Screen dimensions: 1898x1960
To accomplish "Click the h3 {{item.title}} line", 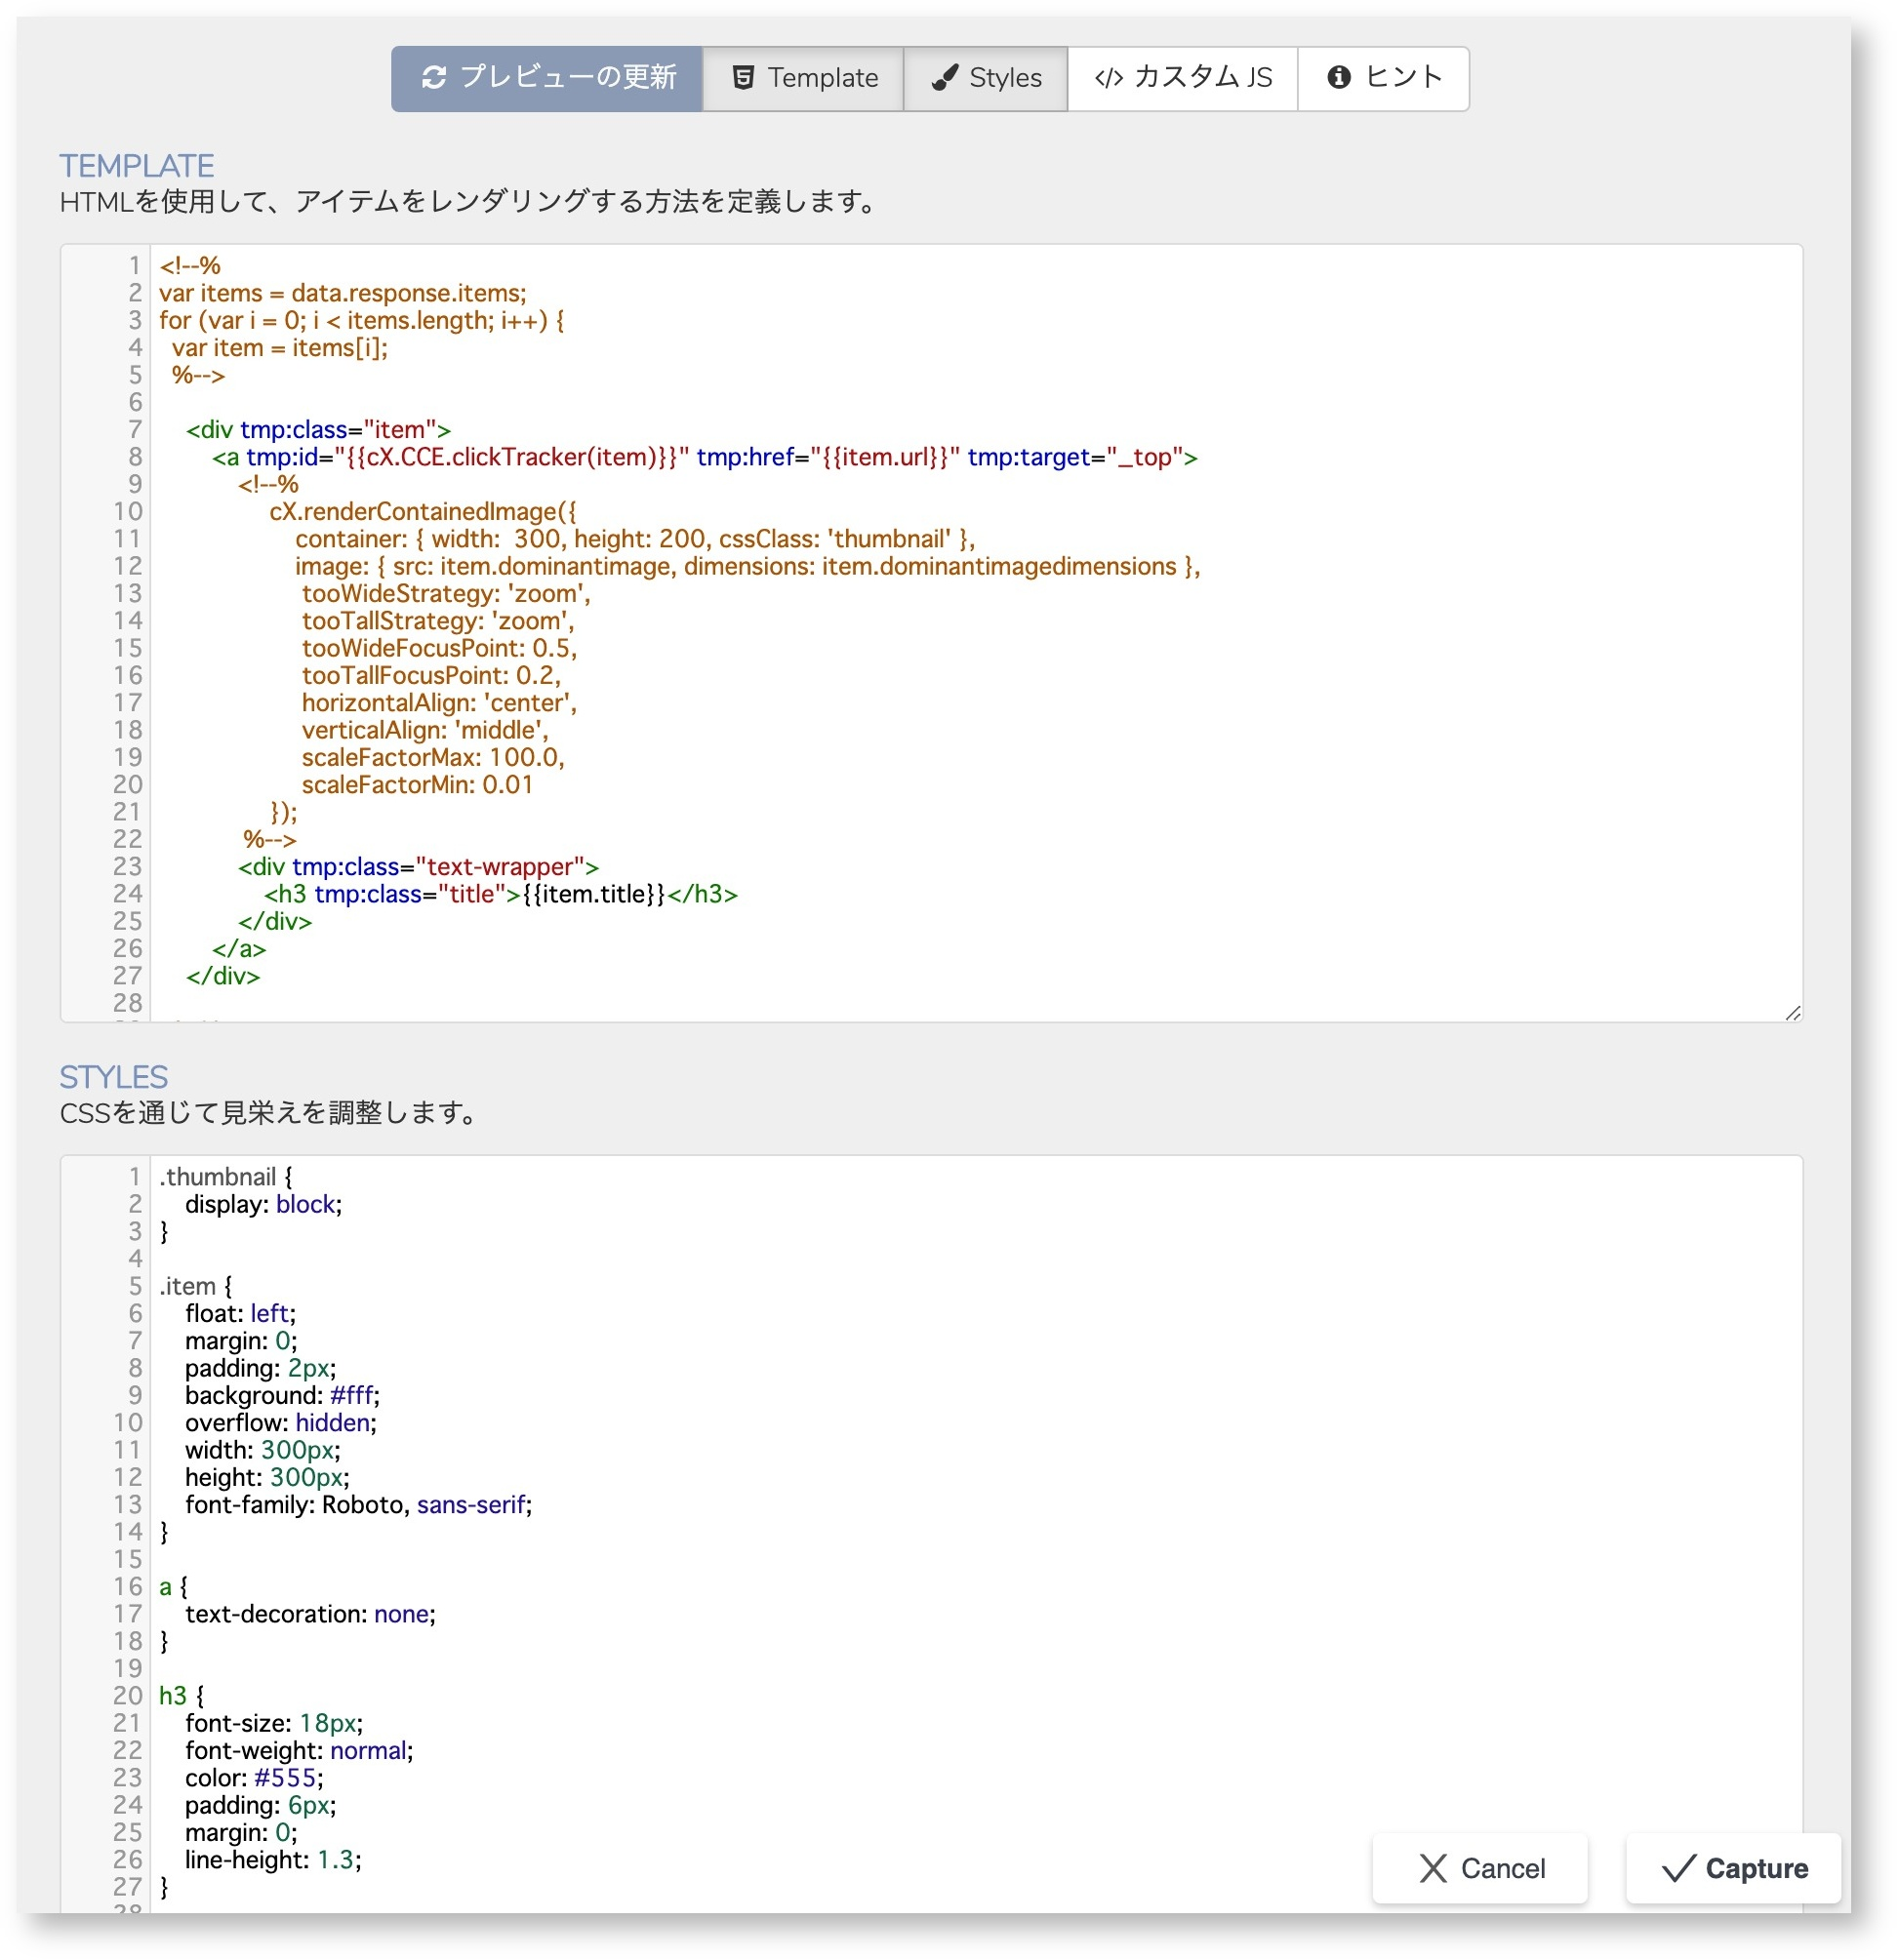I will click(x=500, y=893).
